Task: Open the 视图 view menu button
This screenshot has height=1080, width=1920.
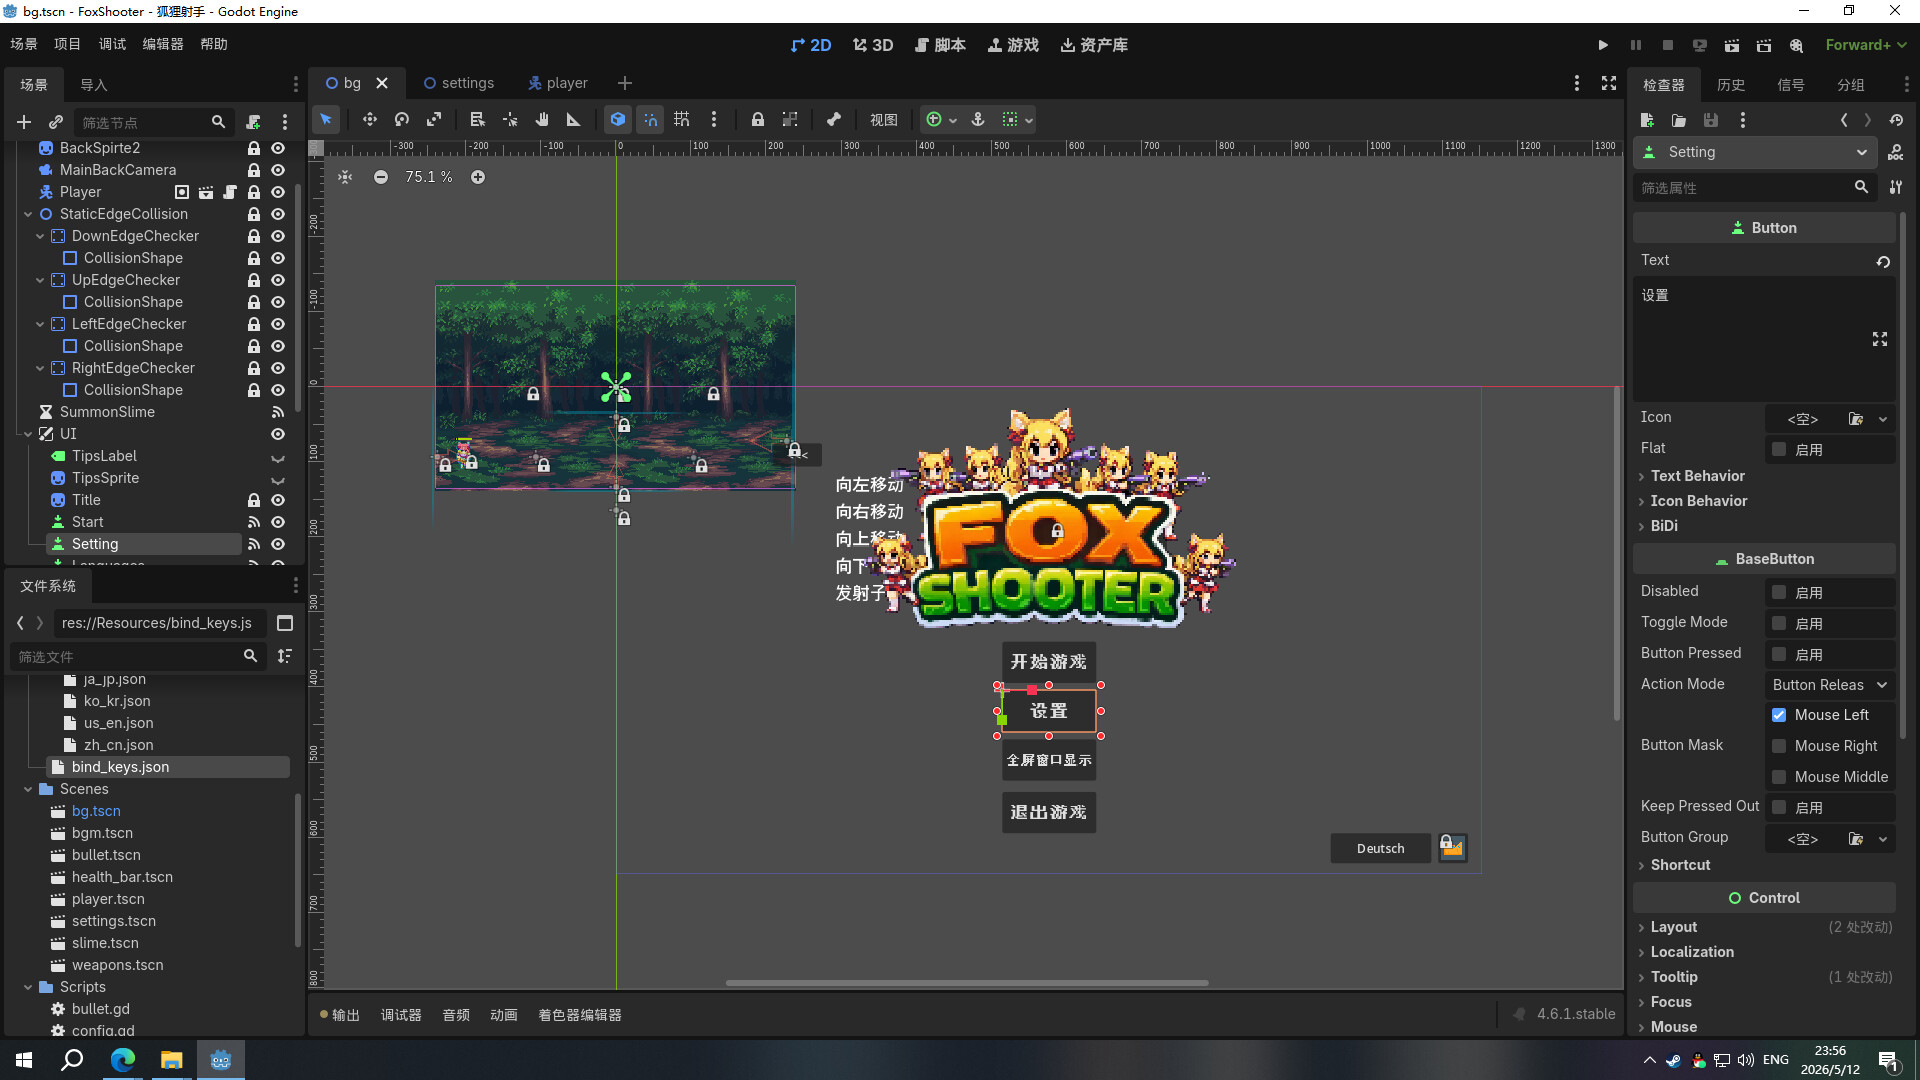Action: pos(884,120)
